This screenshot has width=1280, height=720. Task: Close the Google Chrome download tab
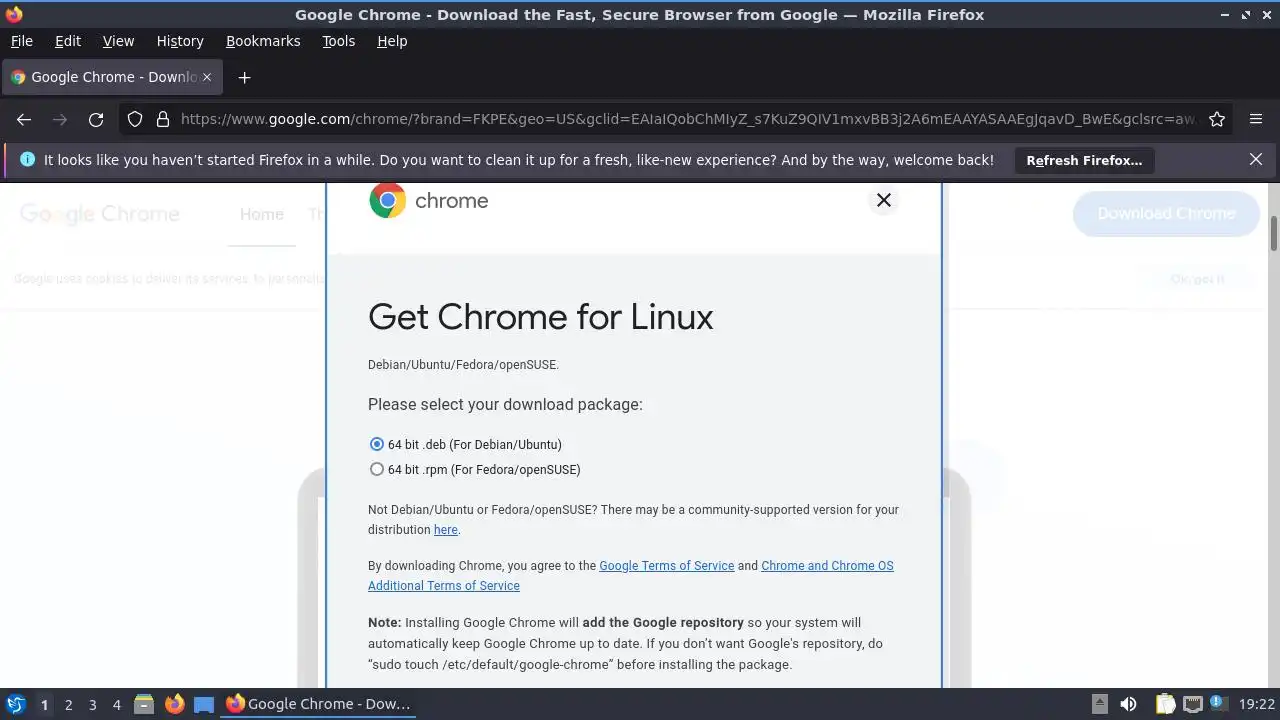208,77
